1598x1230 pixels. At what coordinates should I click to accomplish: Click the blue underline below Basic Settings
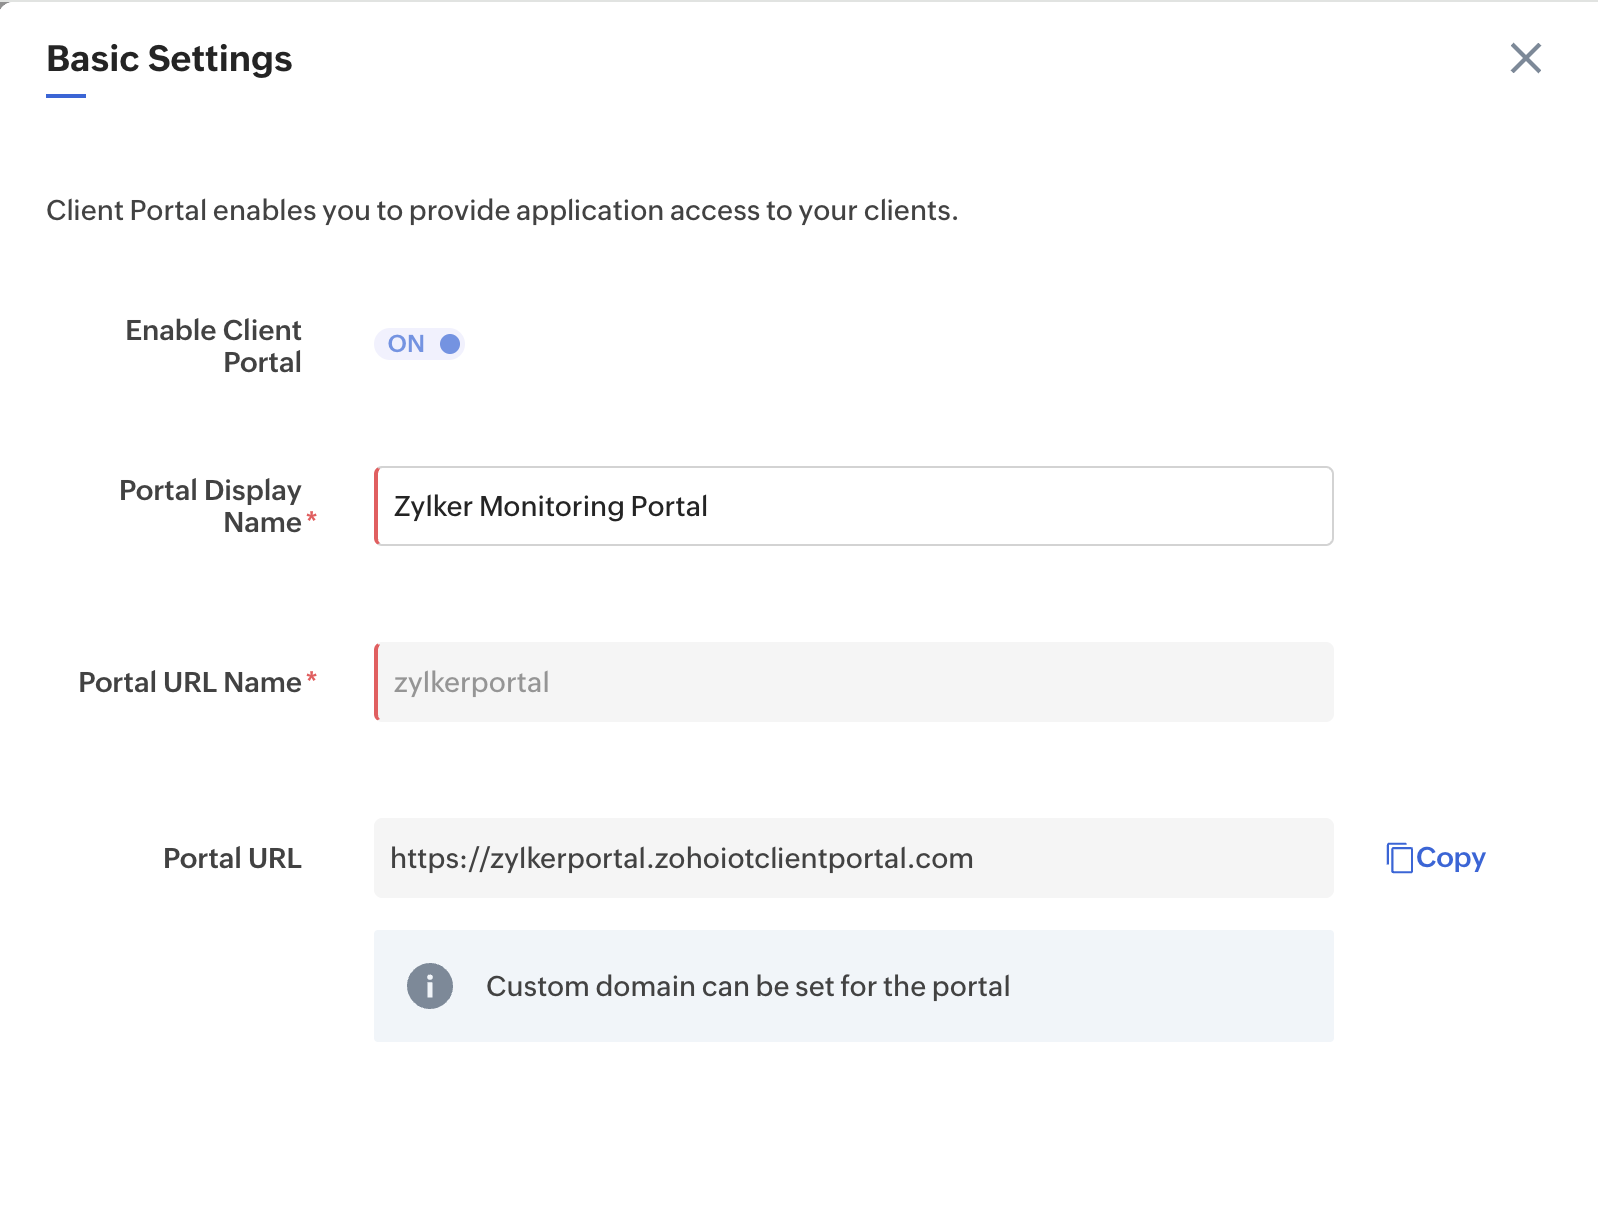pos(66,96)
